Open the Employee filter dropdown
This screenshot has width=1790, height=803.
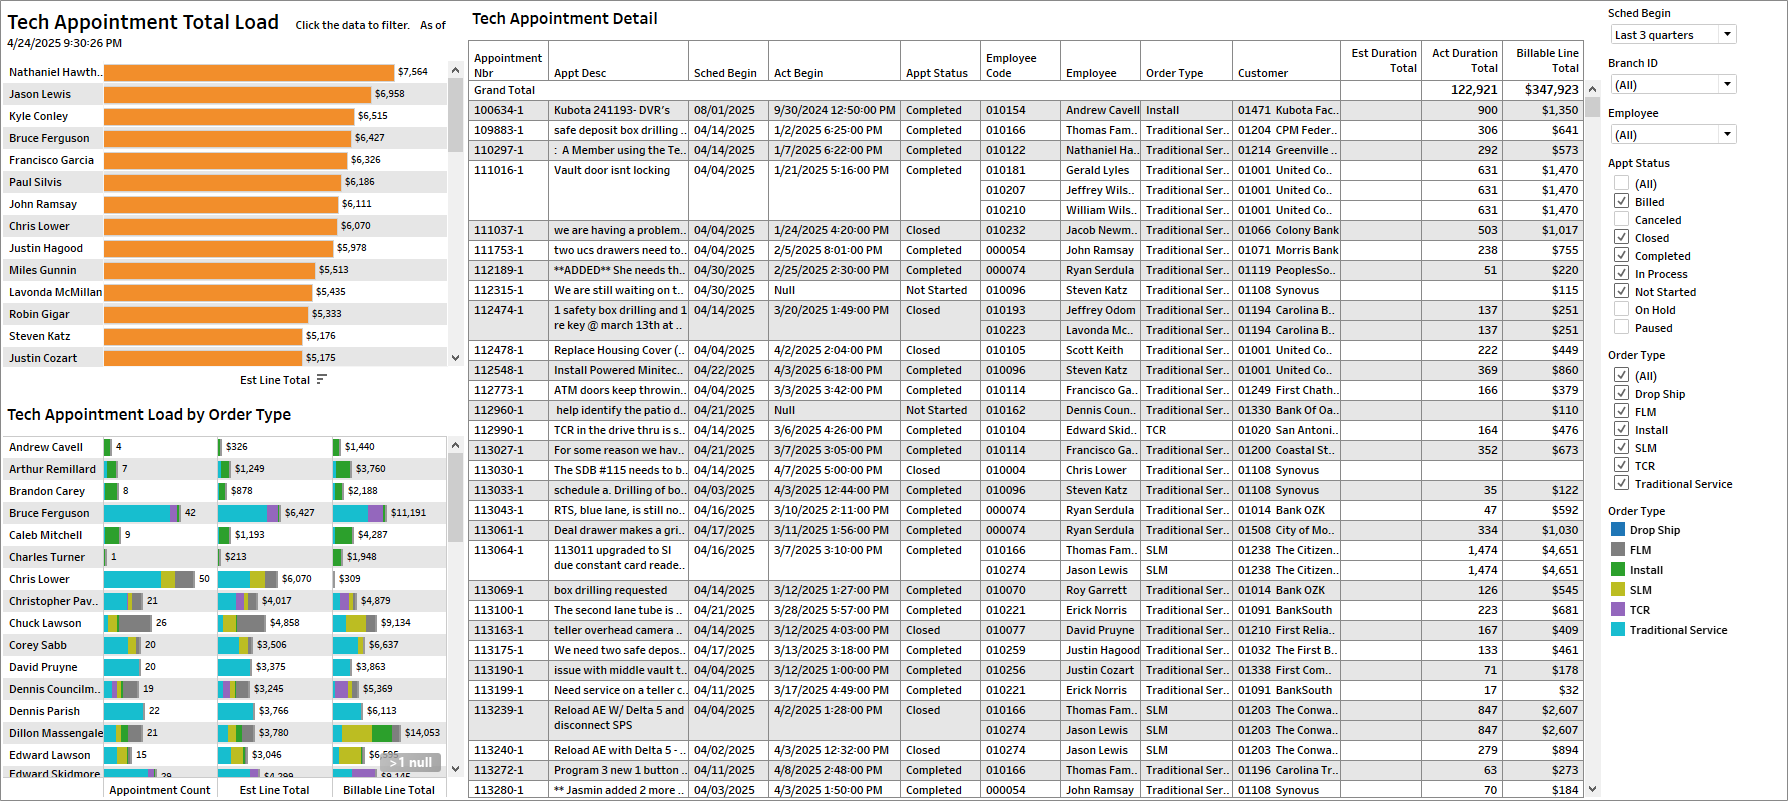[x=1726, y=135]
